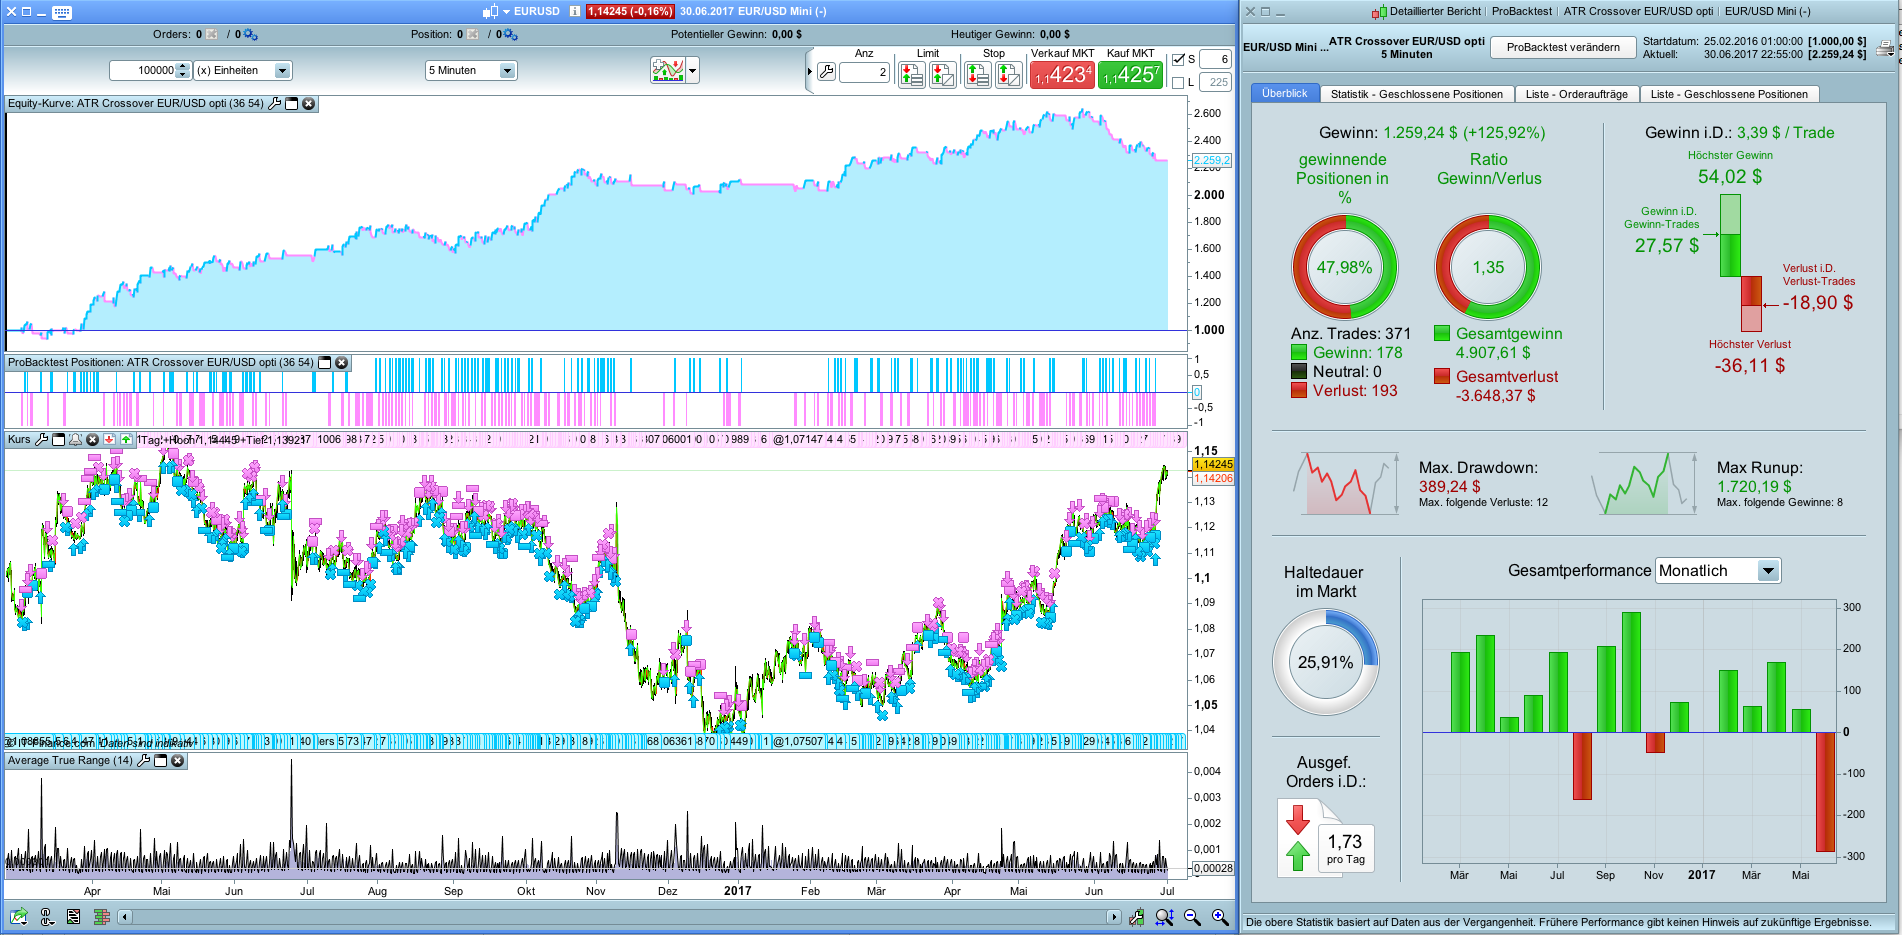Image resolution: width=1902 pixels, height=935 pixels.
Task: Maximize the ProBacktest Positionen panel
Action: point(324,362)
